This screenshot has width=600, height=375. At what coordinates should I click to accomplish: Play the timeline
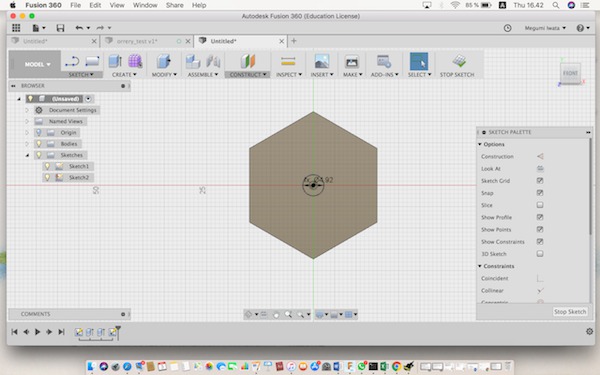click(x=38, y=332)
